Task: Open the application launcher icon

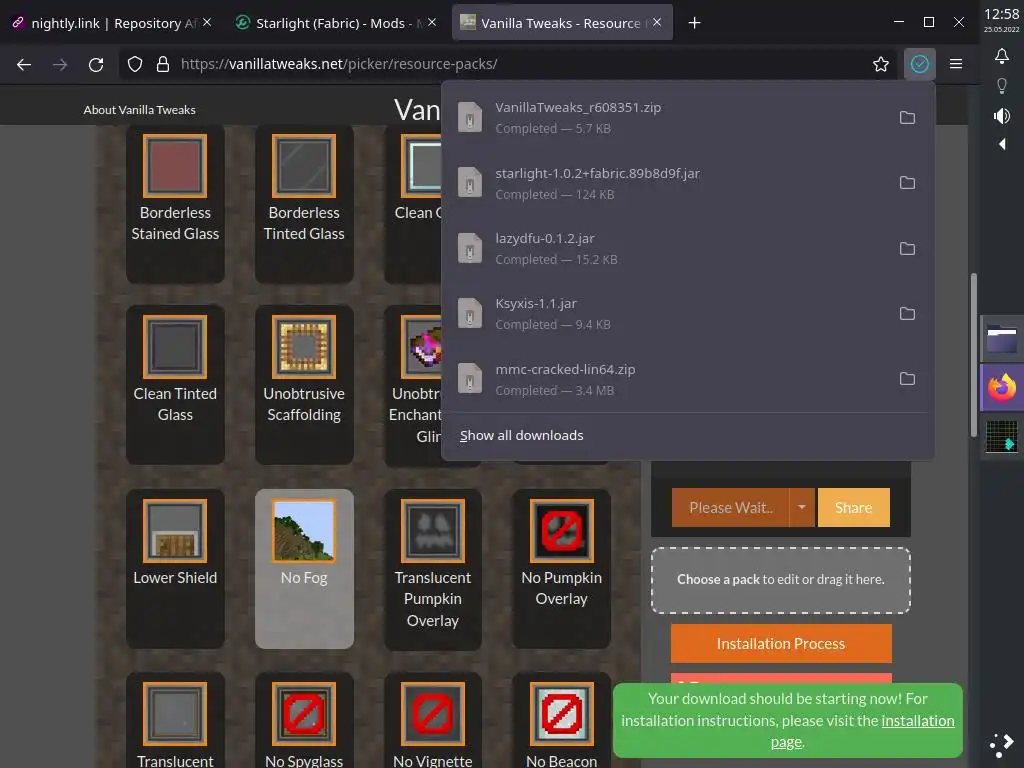Action: coord(1002,743)
